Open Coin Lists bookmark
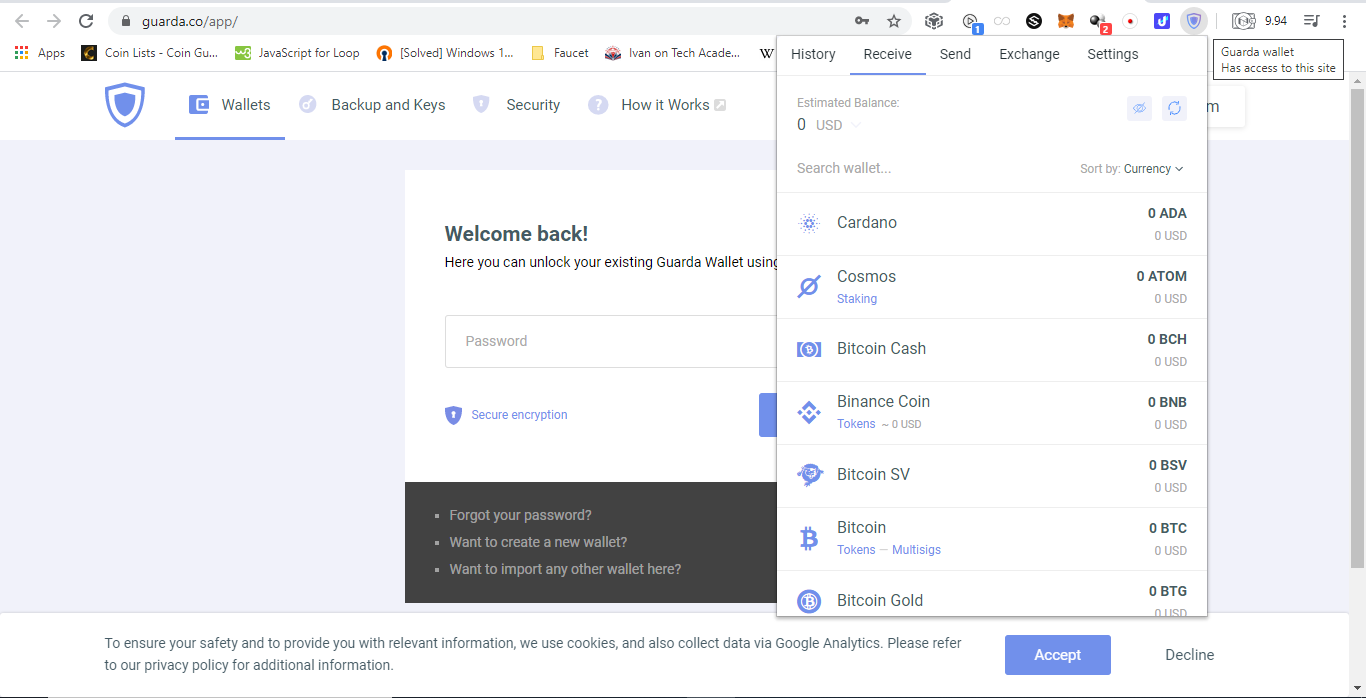The height and width of the screenshot is (698, 1366). coord(149,53)
